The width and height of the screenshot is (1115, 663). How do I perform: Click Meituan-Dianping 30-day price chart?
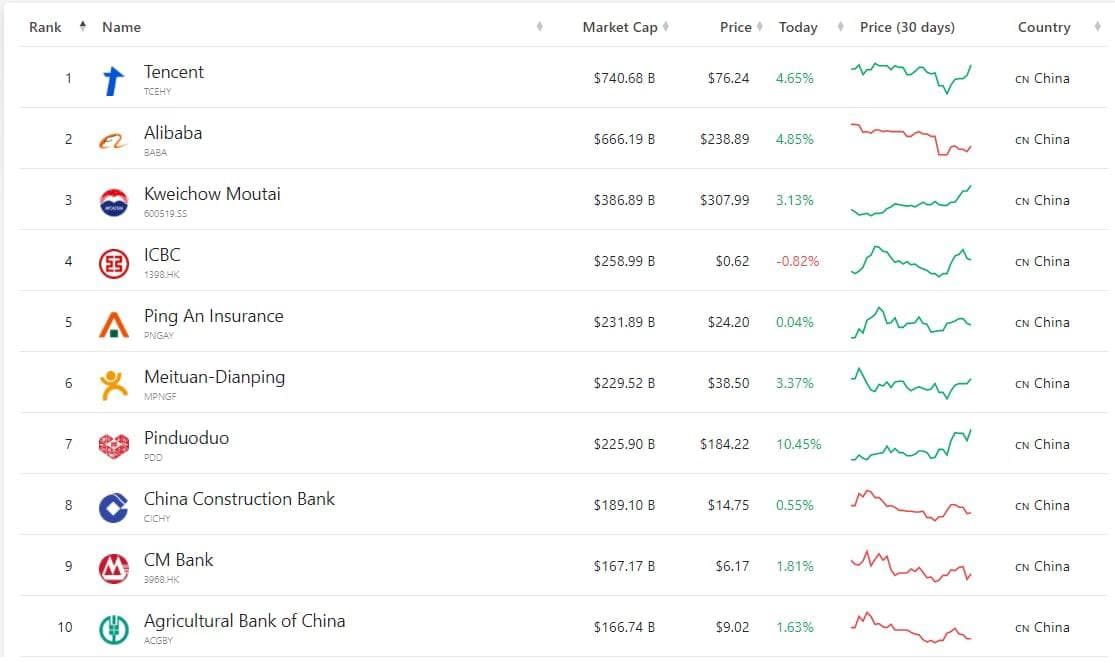(911, 383)
